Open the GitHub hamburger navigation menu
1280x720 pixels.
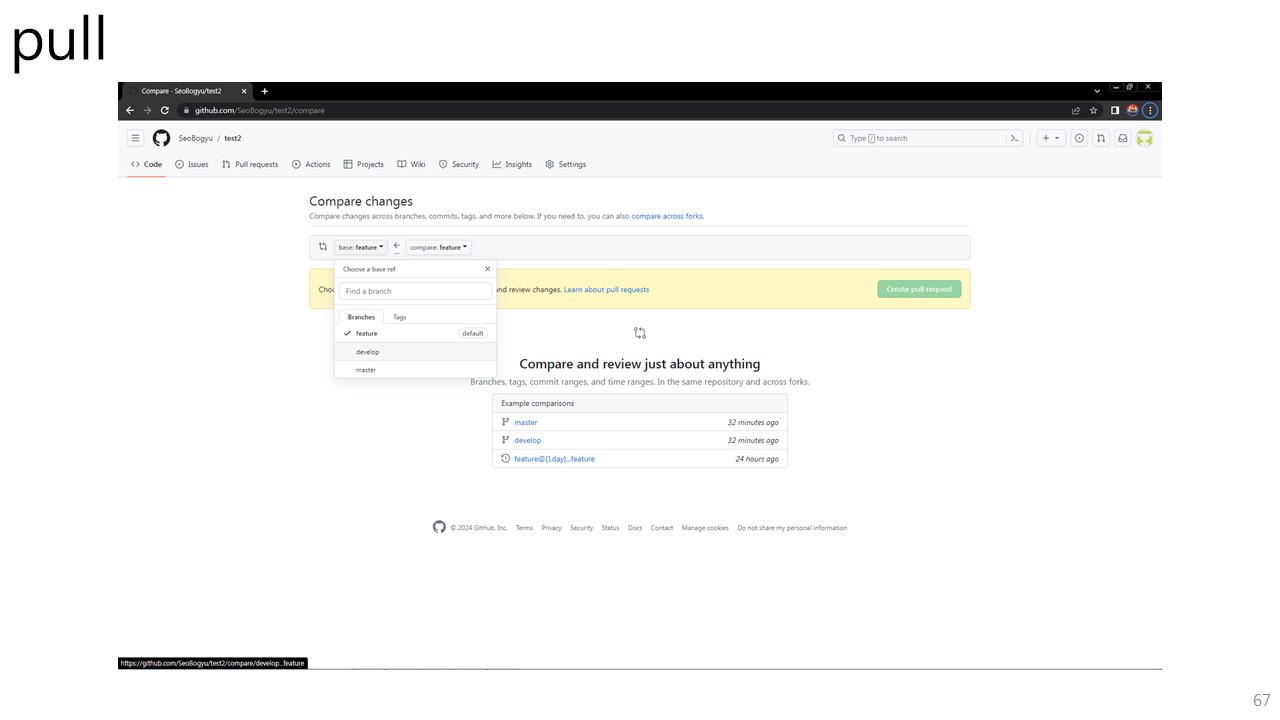[135, 138]
